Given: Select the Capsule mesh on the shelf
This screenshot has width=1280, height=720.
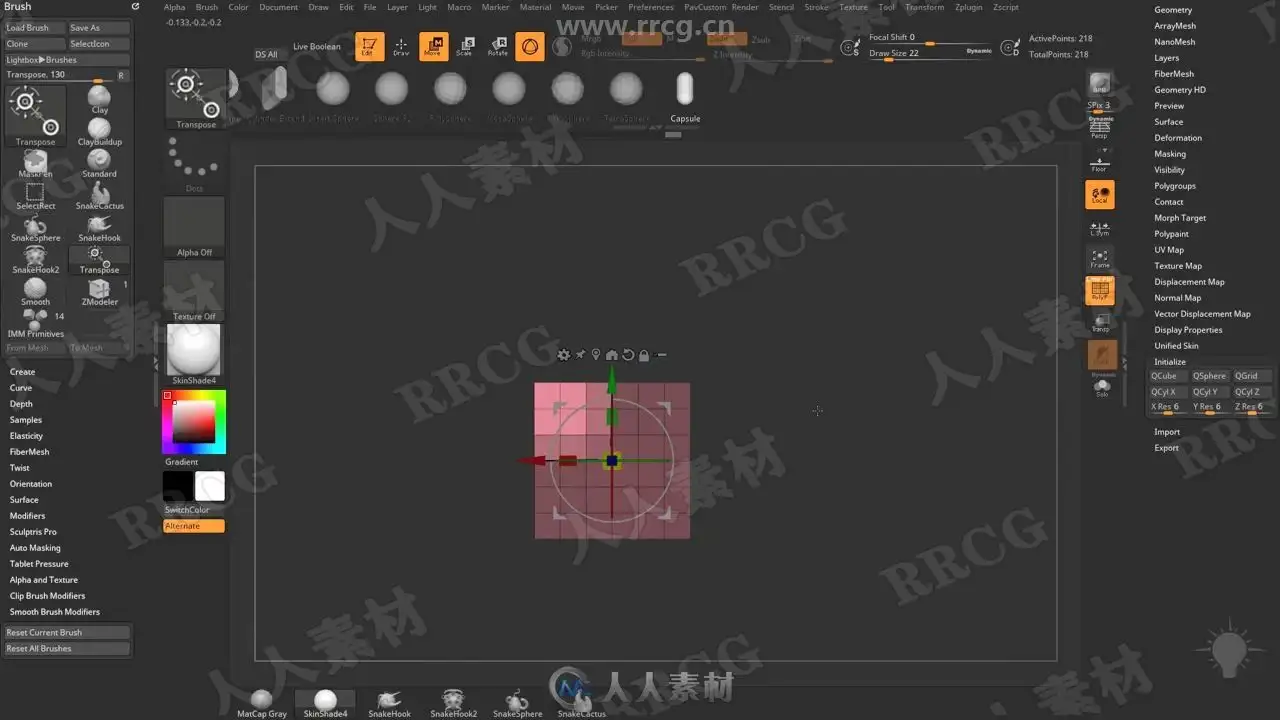Looking at the screenshot, I should [685, 96].
